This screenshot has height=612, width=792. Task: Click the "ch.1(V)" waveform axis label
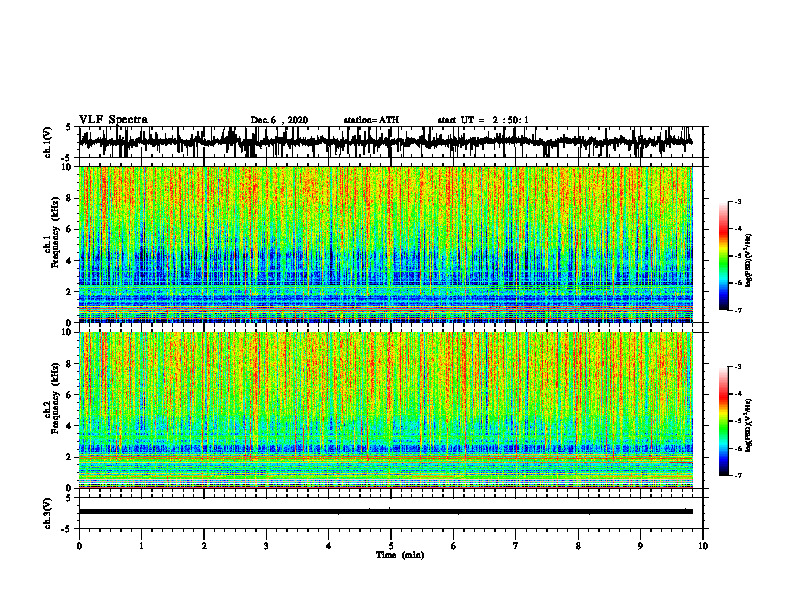coord(48,142)
